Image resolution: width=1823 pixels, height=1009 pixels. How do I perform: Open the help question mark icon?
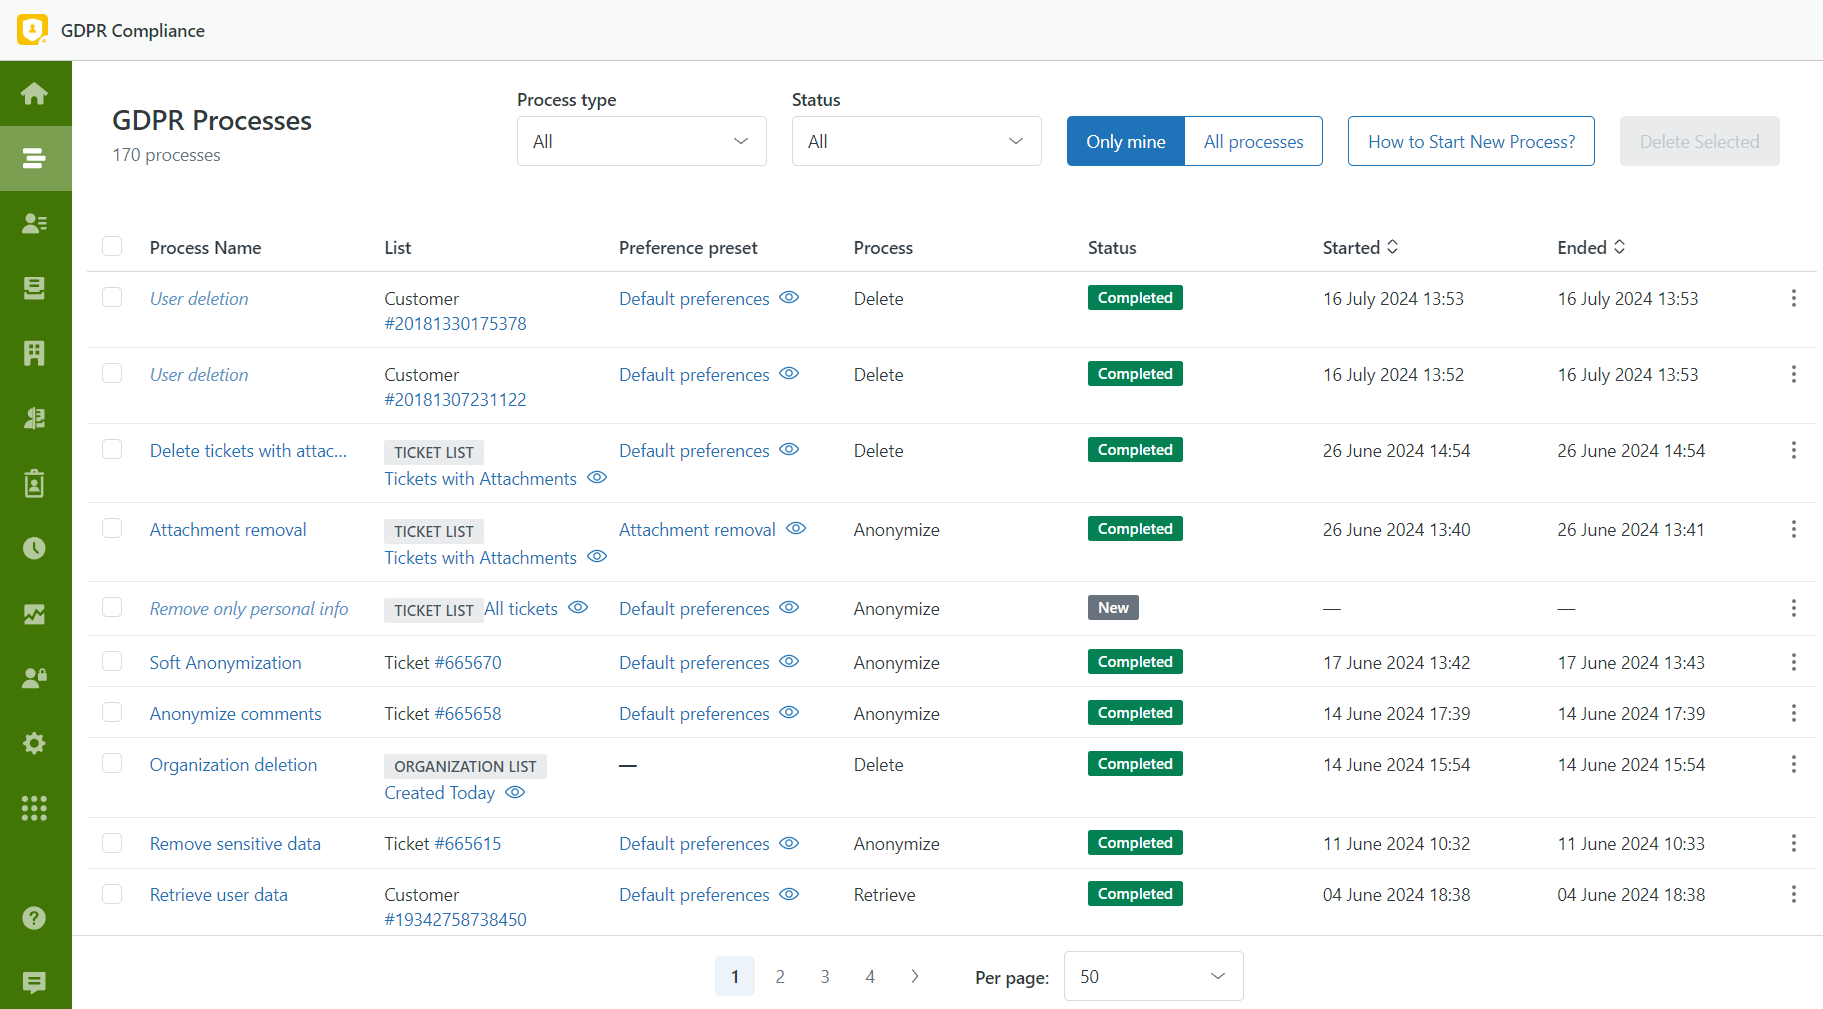(x=35, y=918)
